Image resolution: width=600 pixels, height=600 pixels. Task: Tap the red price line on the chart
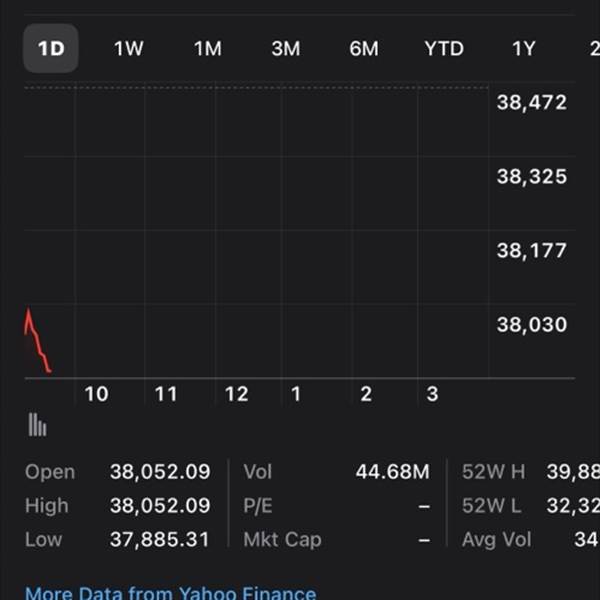tap(38, 341)
